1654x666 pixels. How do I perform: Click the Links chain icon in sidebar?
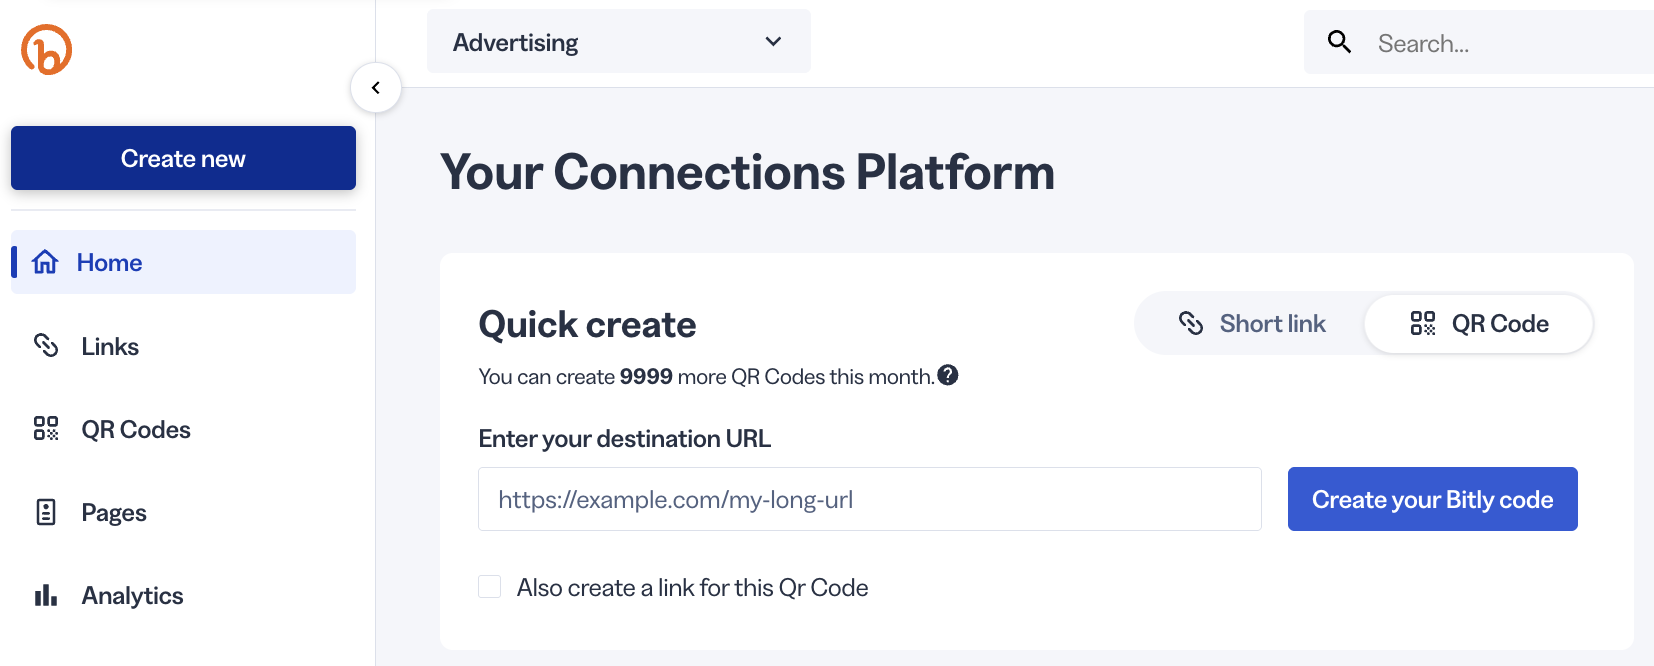(46, 346)
